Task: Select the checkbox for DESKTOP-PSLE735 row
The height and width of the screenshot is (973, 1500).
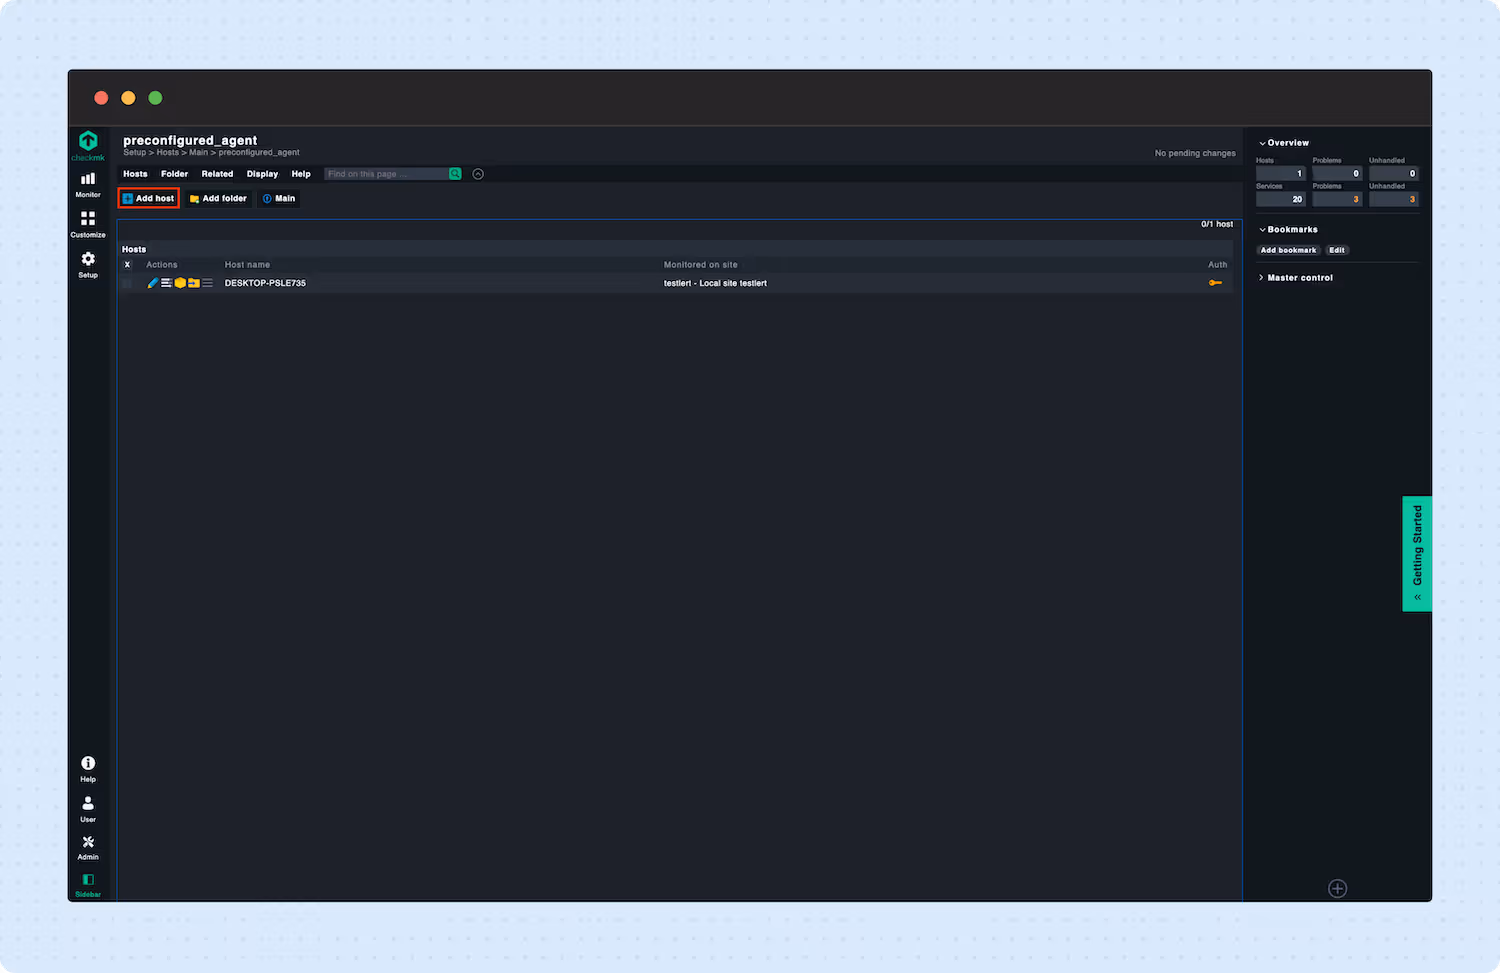Action: click(127, 282)
